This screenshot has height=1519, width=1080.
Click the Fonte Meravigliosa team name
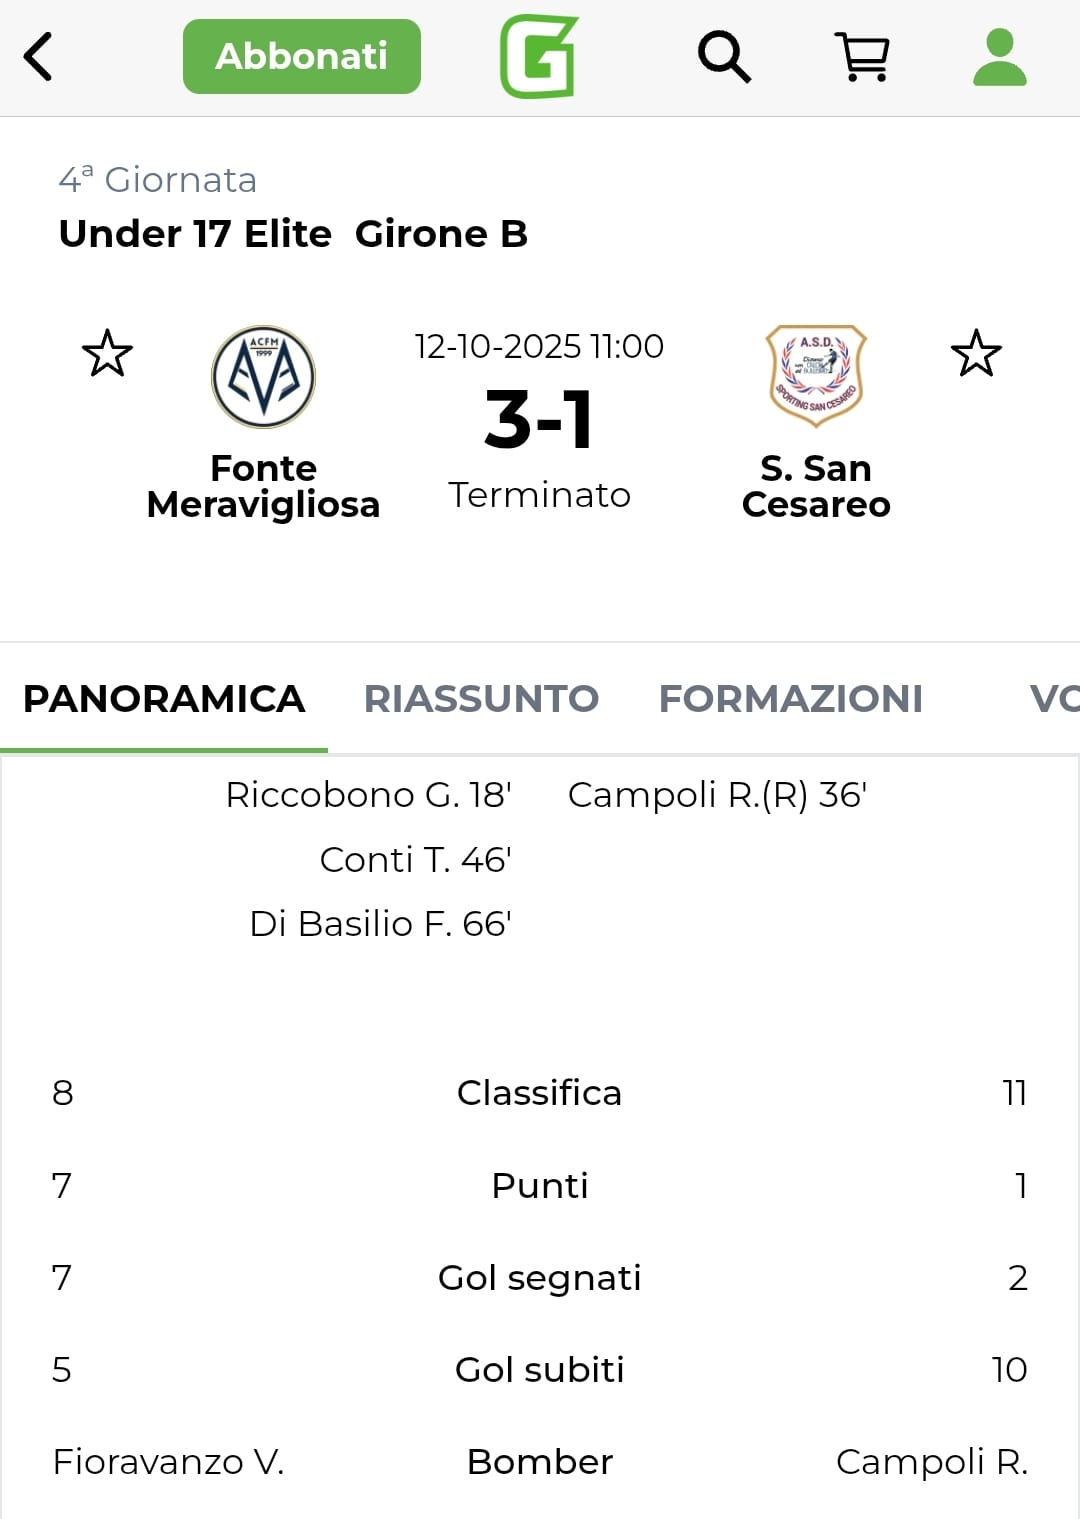click(x=264, y=487)
